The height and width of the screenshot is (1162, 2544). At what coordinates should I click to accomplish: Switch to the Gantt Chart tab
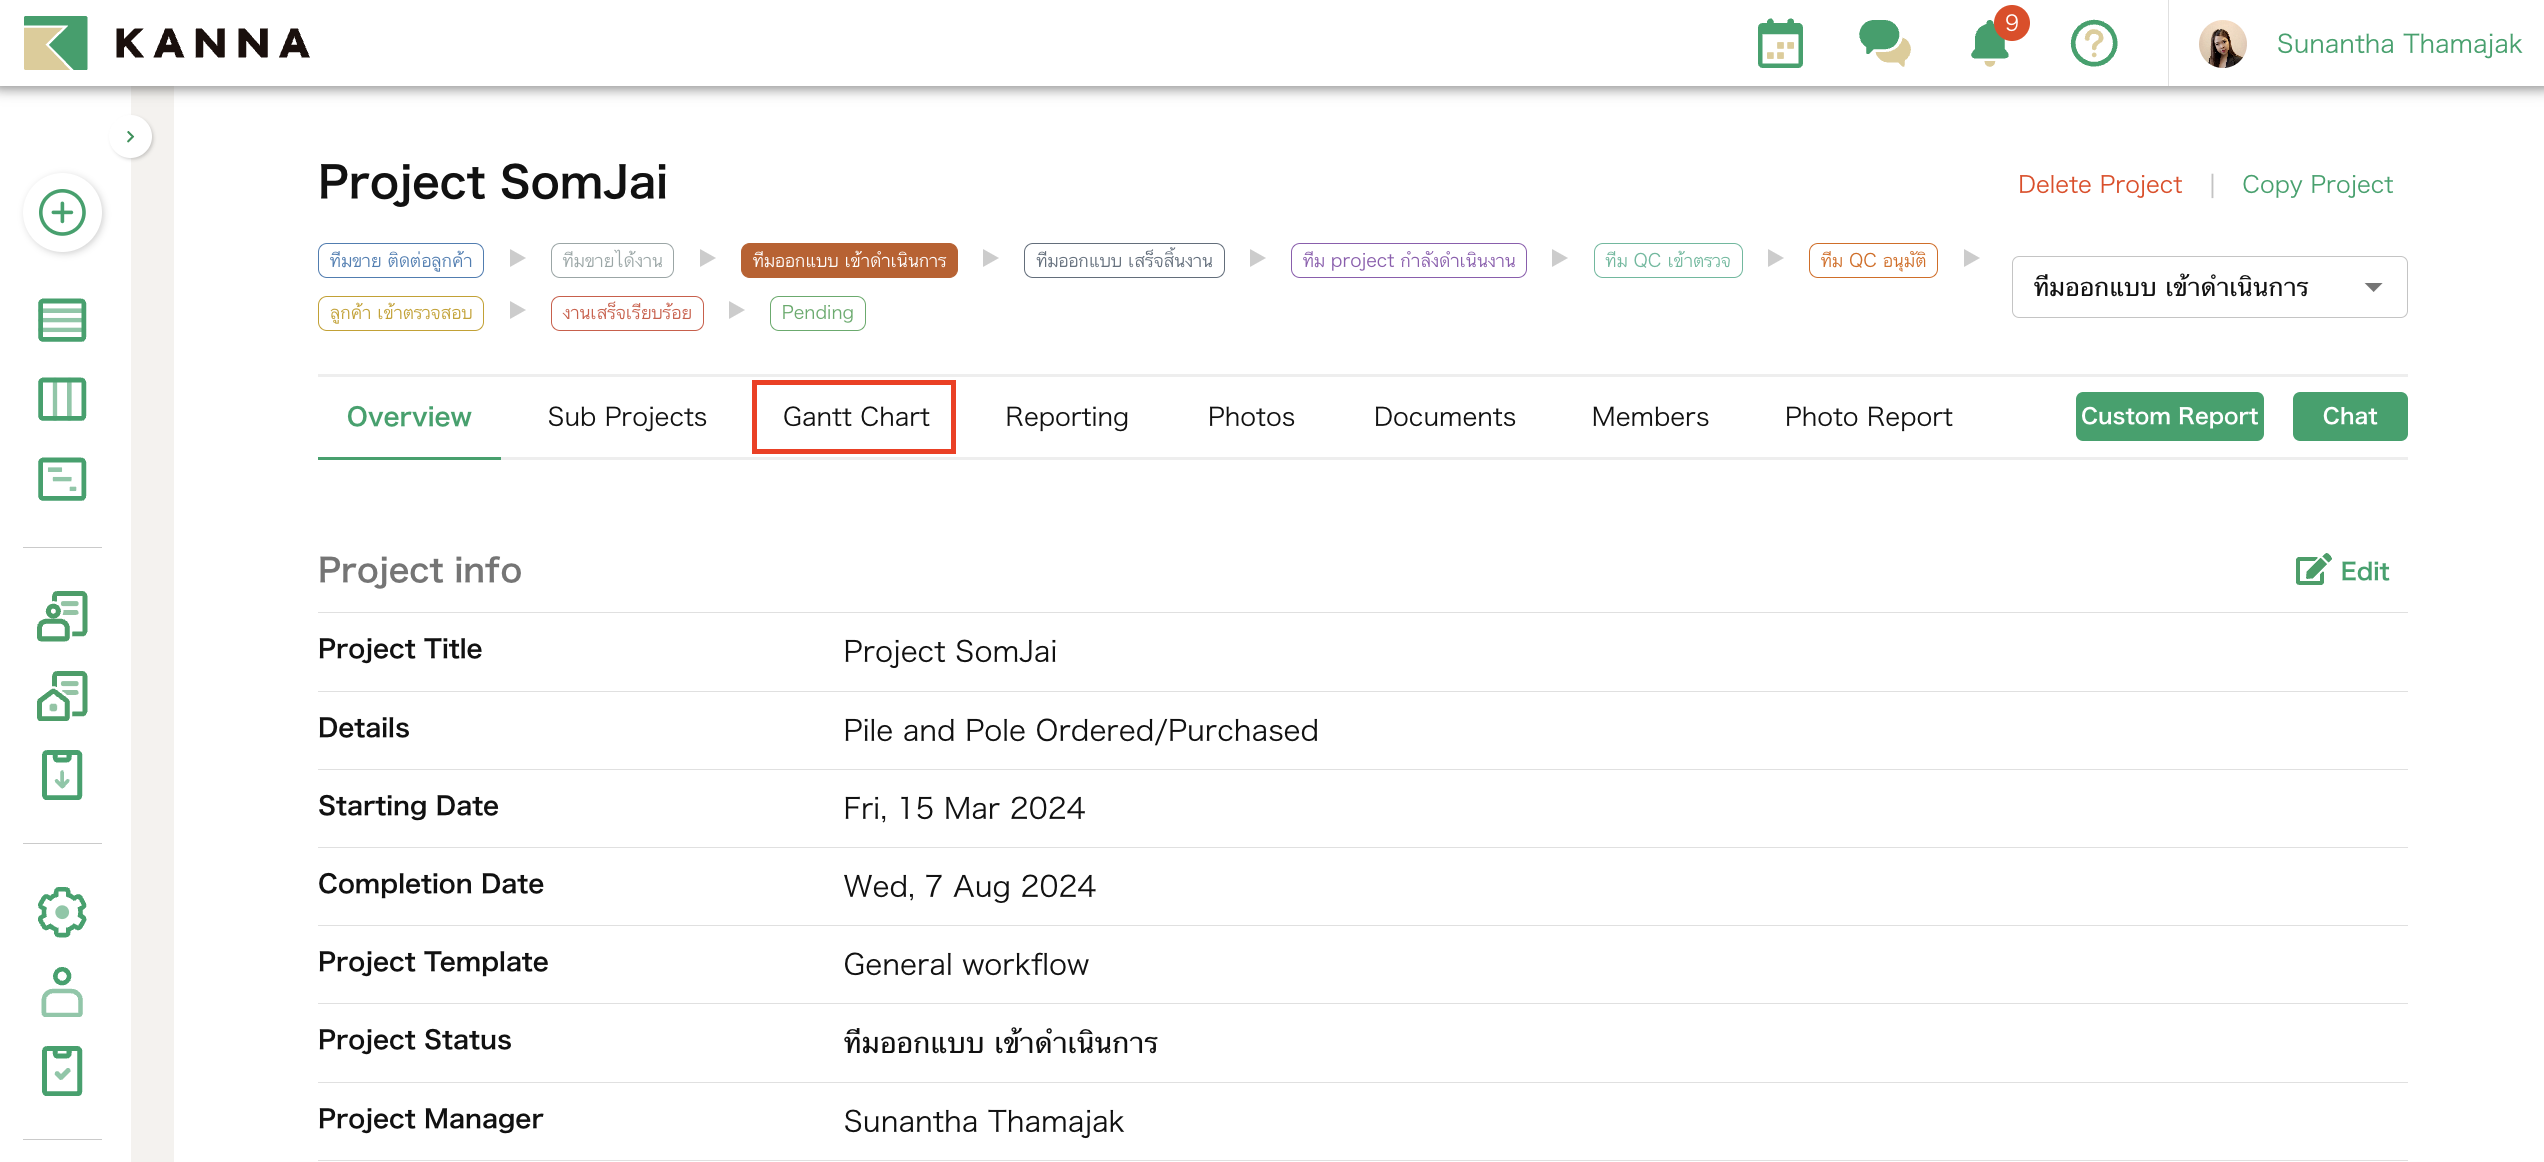point(854,416)
